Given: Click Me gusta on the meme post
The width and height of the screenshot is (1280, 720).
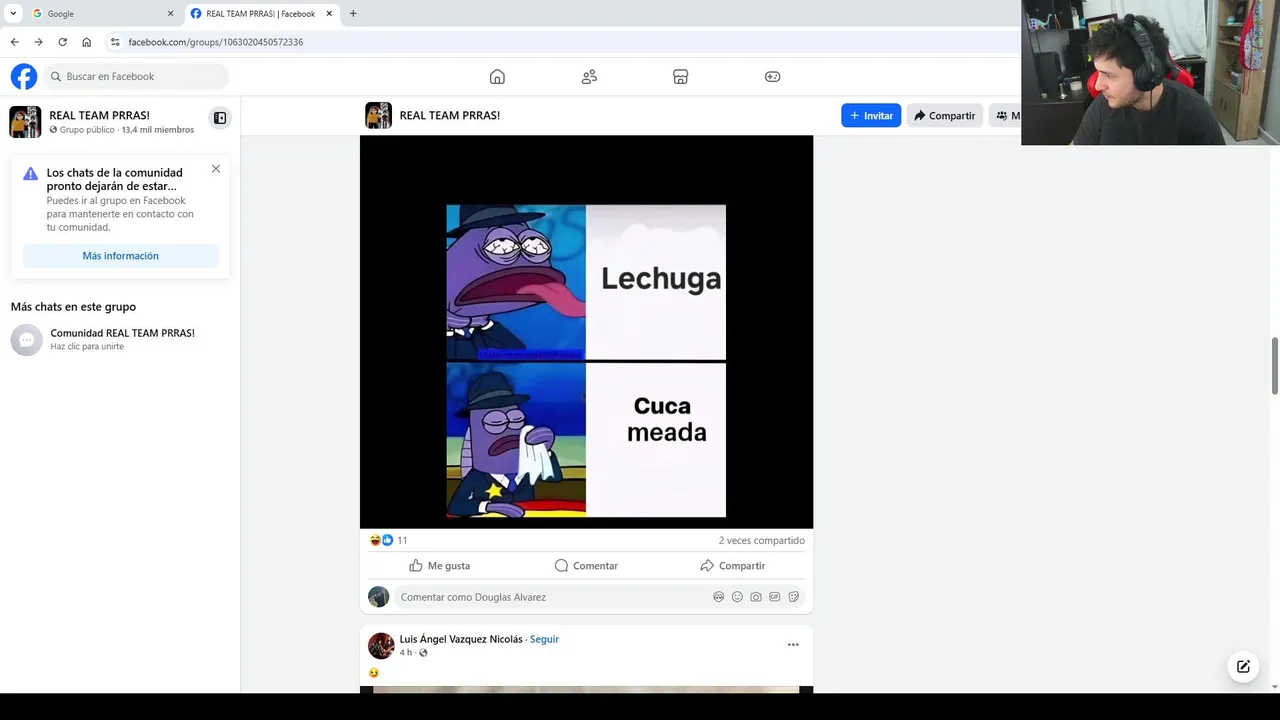Looking at the screenshot, I should tap(439, 566).
